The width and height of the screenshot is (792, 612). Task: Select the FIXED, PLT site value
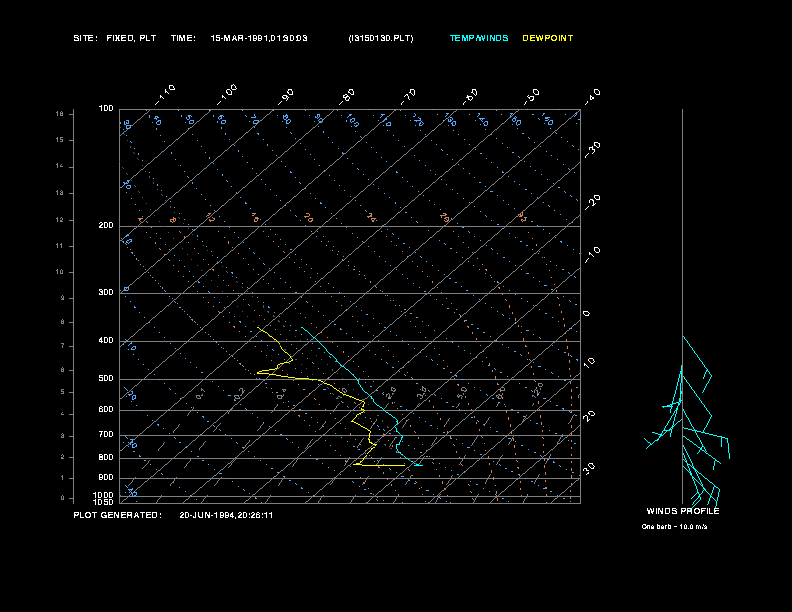coord(131,38)
